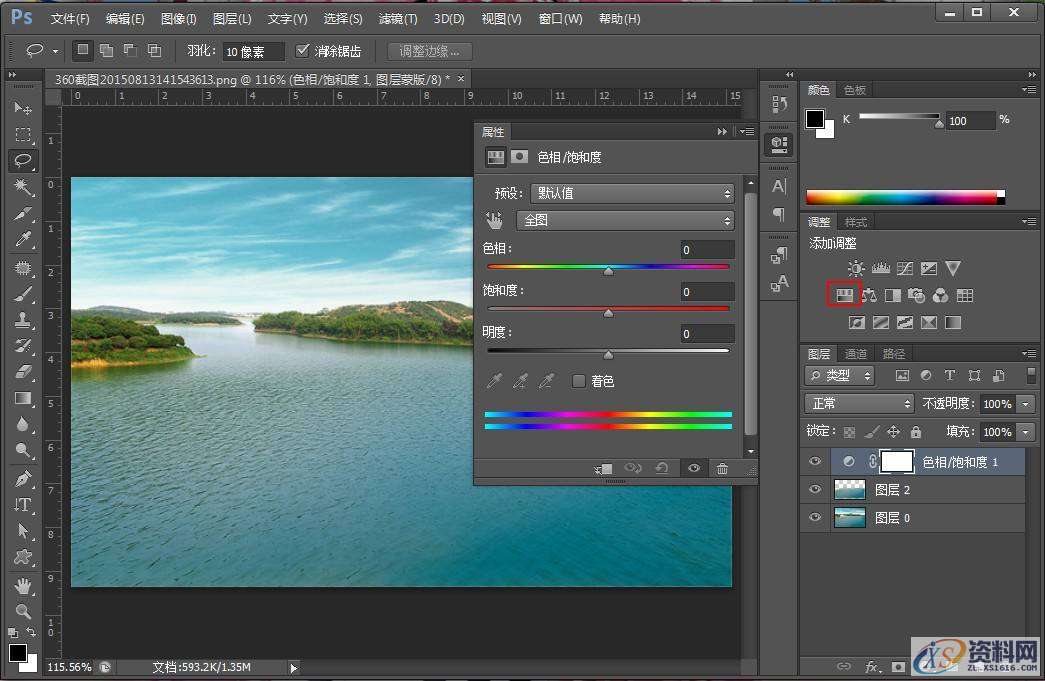Enable the 着色 (Colorize) checkbox

click(578, 381)
